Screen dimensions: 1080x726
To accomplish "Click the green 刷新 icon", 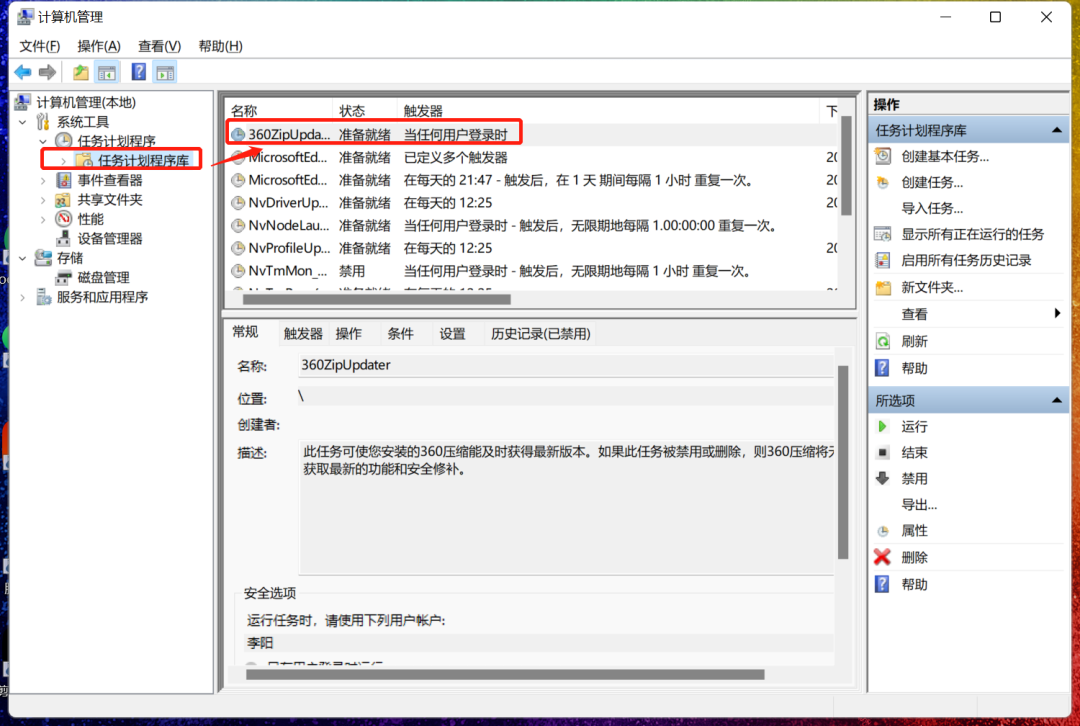I will click(x=883, y=341).
